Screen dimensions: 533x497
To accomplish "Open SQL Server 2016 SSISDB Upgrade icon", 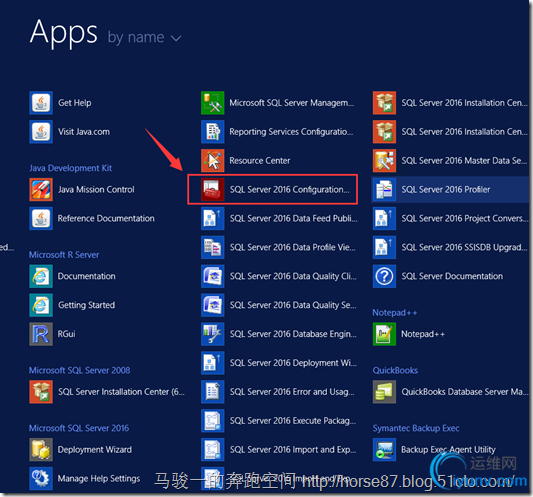I will pyautogui.click(x=384, y=247).
